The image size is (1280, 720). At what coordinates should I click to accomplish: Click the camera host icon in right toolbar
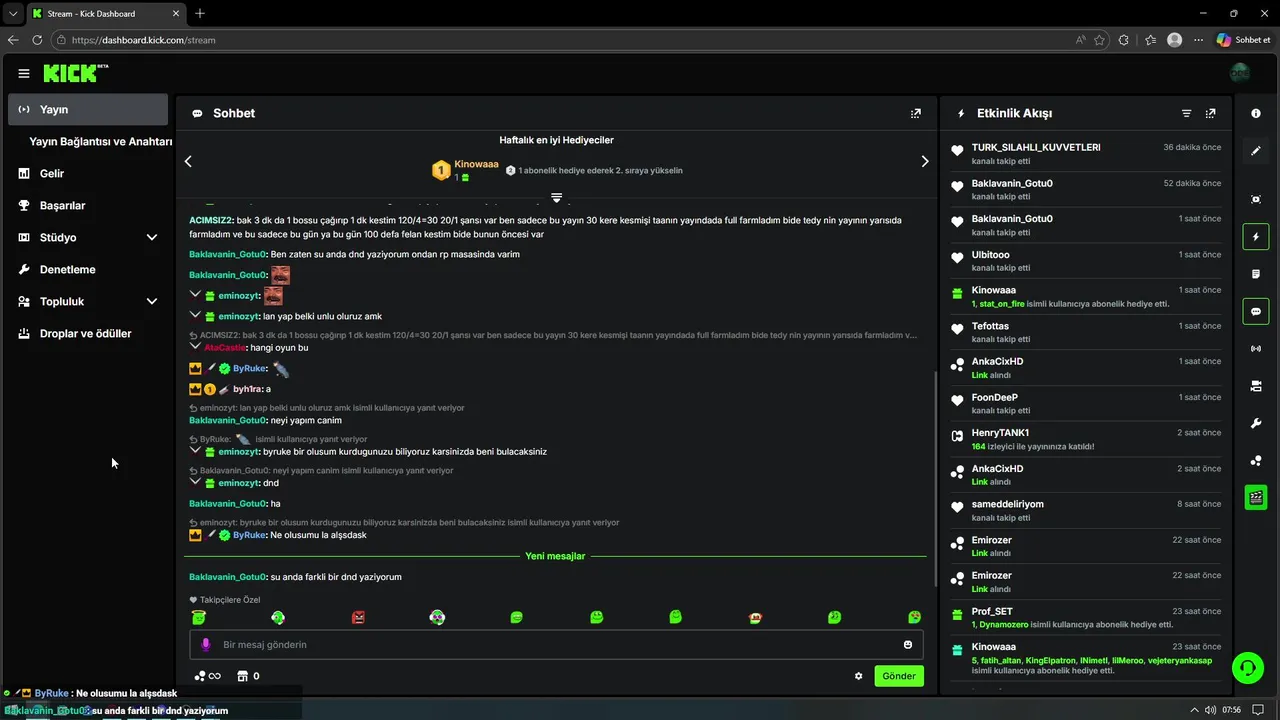click(x=1256, y=386)
